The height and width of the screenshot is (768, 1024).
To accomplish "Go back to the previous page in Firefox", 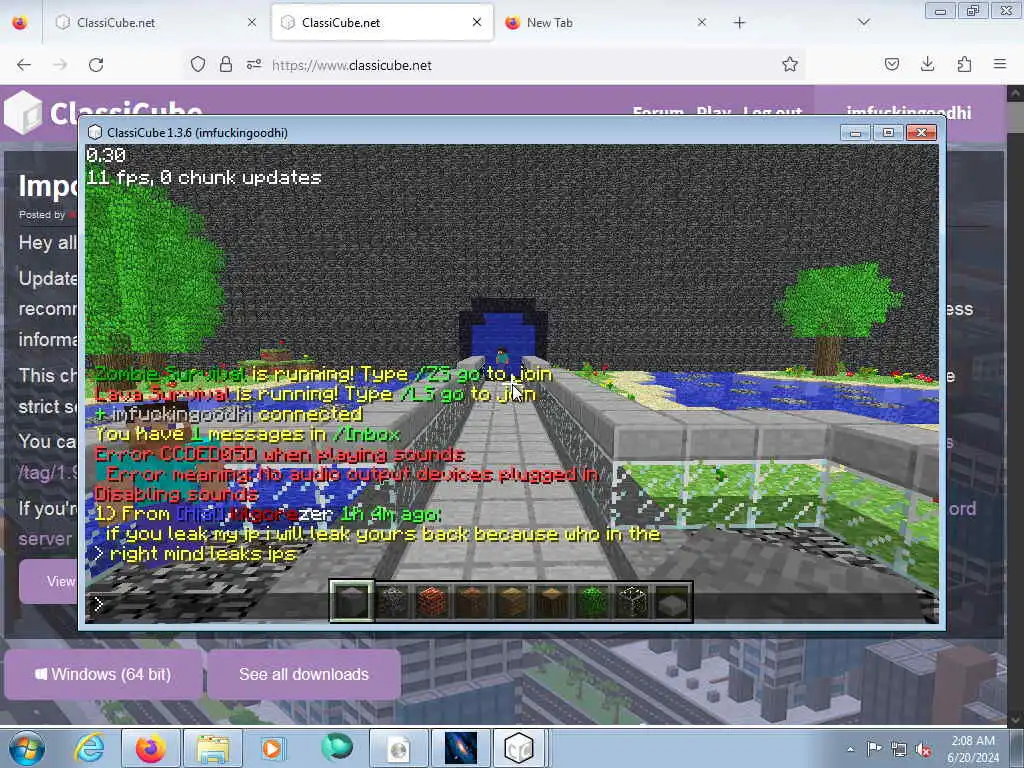I will 24,65.
